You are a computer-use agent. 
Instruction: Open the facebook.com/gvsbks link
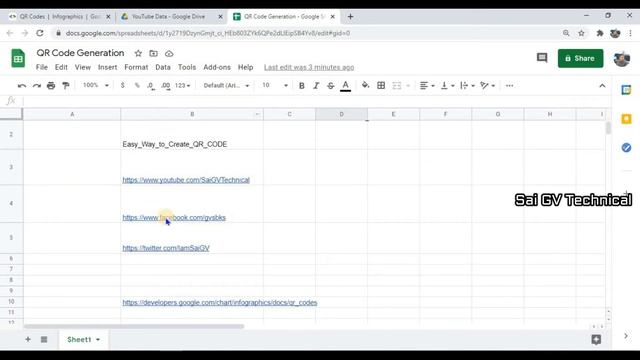(x=174, y=218)
